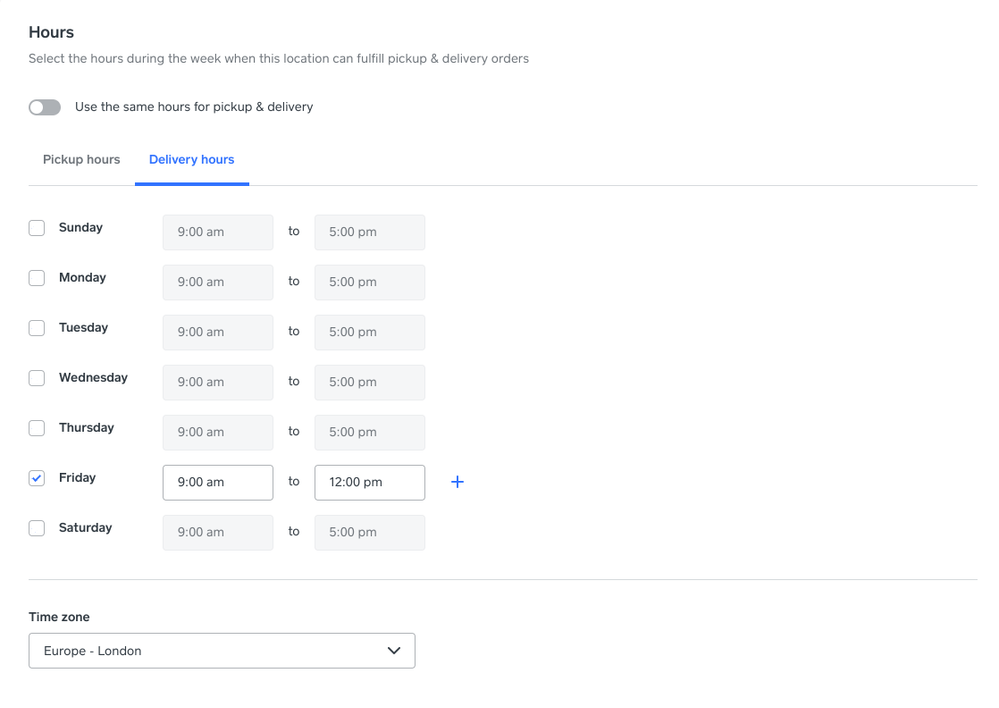The width and height of the screenshot is (999, 708).
Task: Check the Monday checkbox
Action: [37, 278]
